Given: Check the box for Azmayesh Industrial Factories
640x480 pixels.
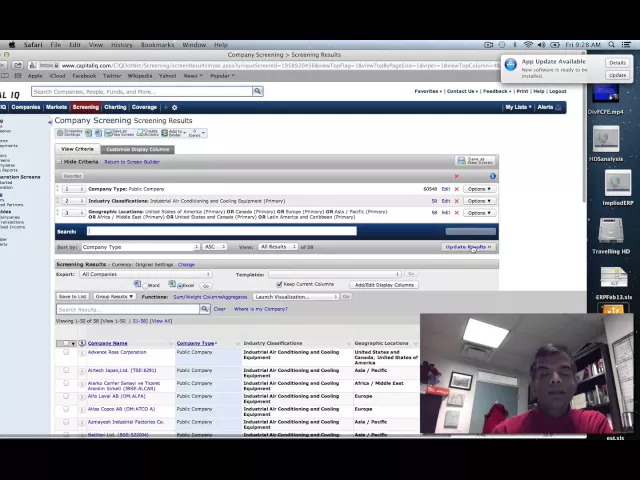Looking at the screenshot, I should click(66, 422).
